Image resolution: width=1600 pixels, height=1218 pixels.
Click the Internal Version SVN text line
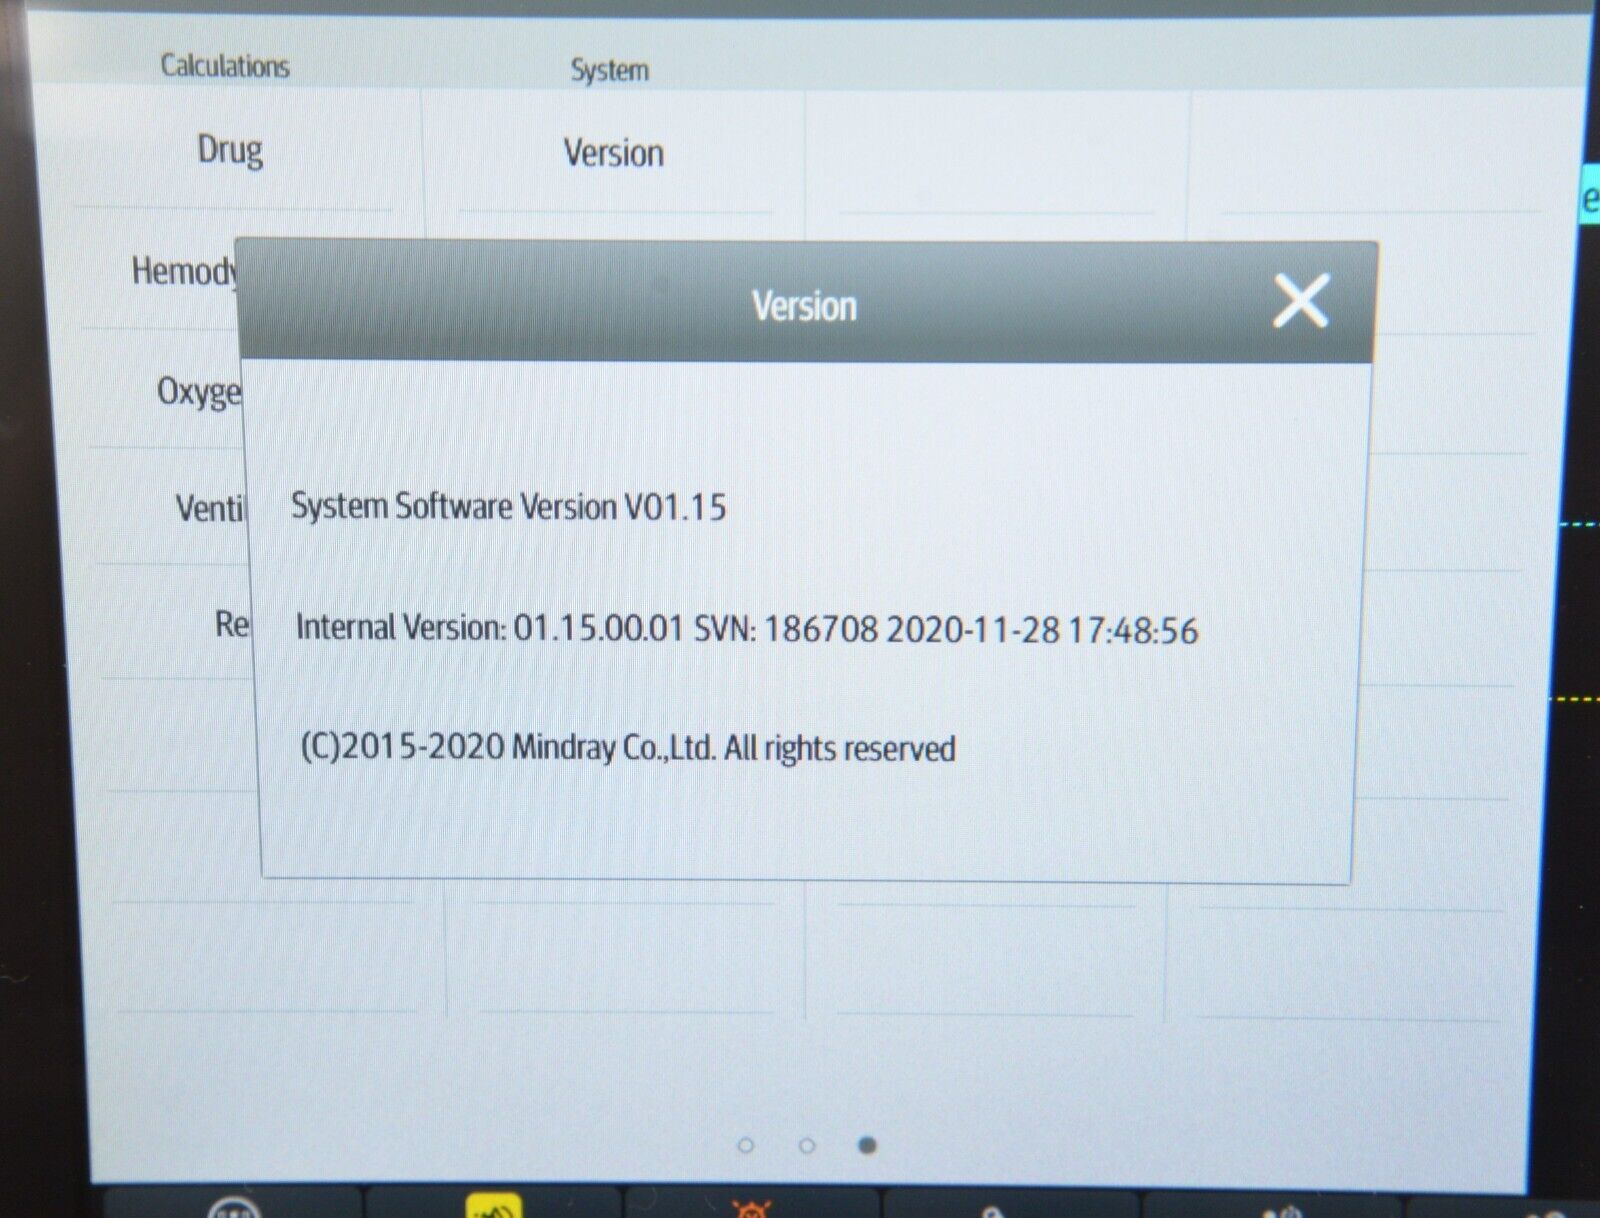746,629
